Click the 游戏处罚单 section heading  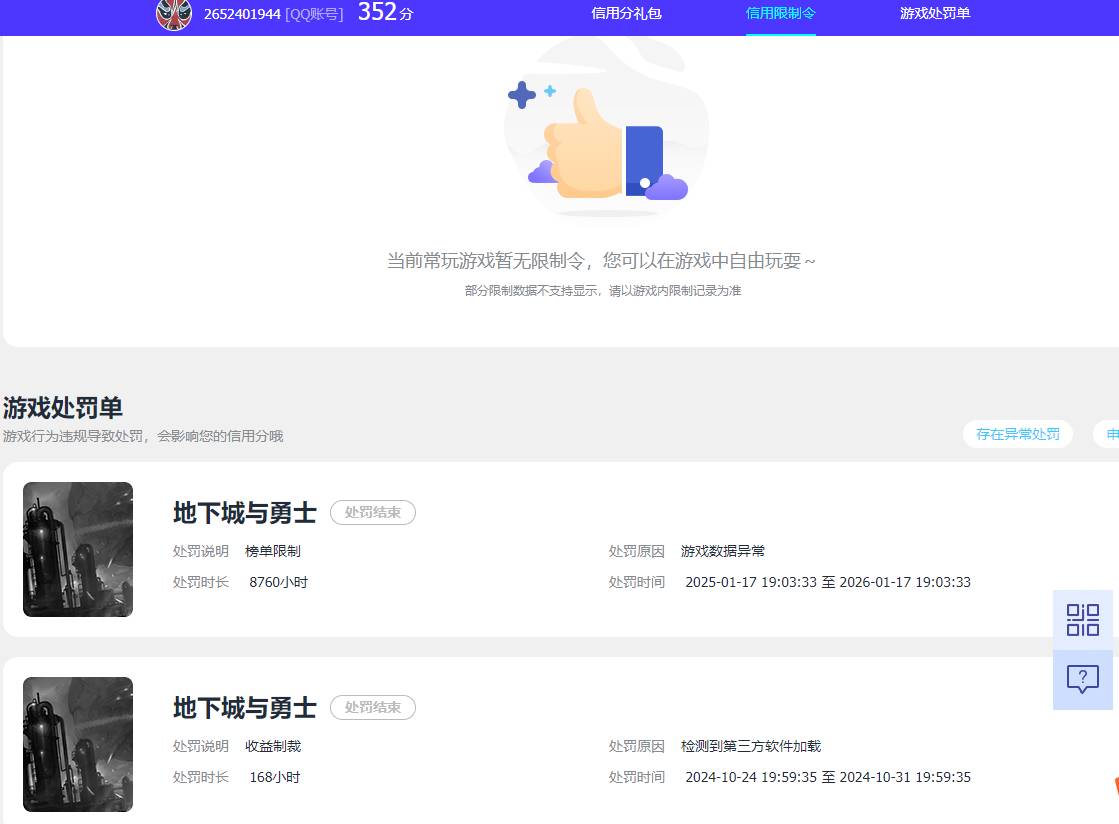pyautogui.click(x=63, y=408)
